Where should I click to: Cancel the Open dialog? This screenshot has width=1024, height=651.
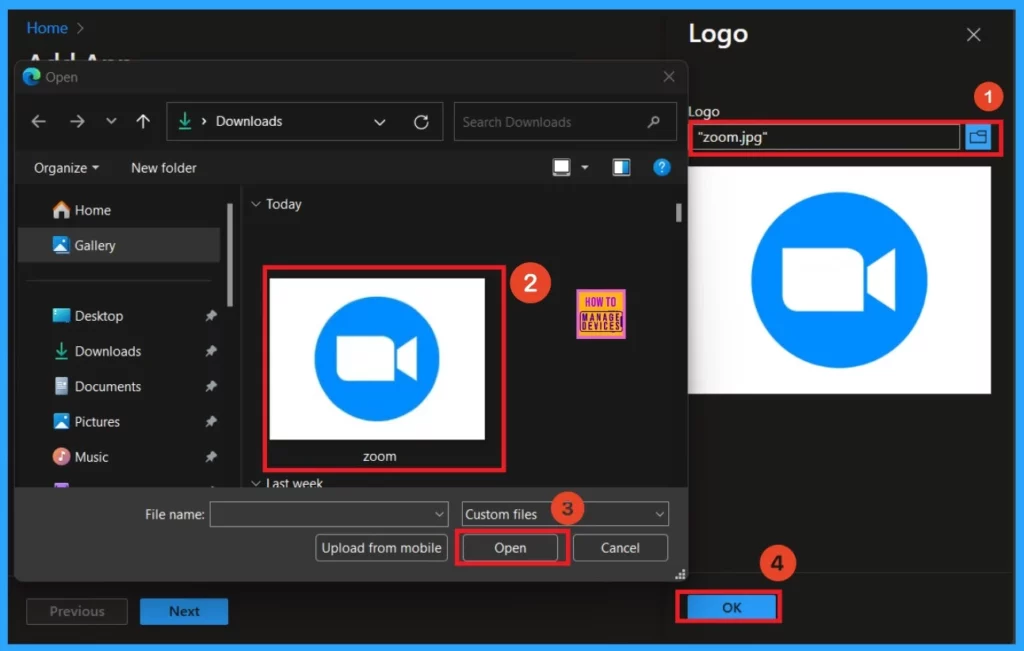point(620,548)
